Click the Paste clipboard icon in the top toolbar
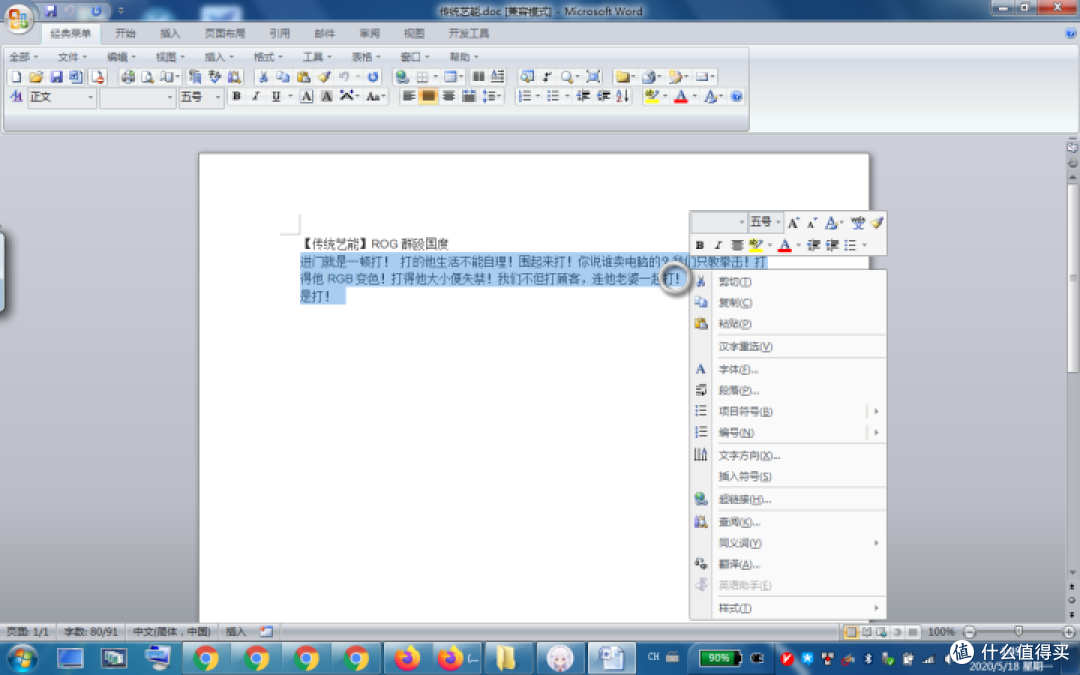This screenshot has width=1080, height=675. pyautogui.click(x=303, y=76)
